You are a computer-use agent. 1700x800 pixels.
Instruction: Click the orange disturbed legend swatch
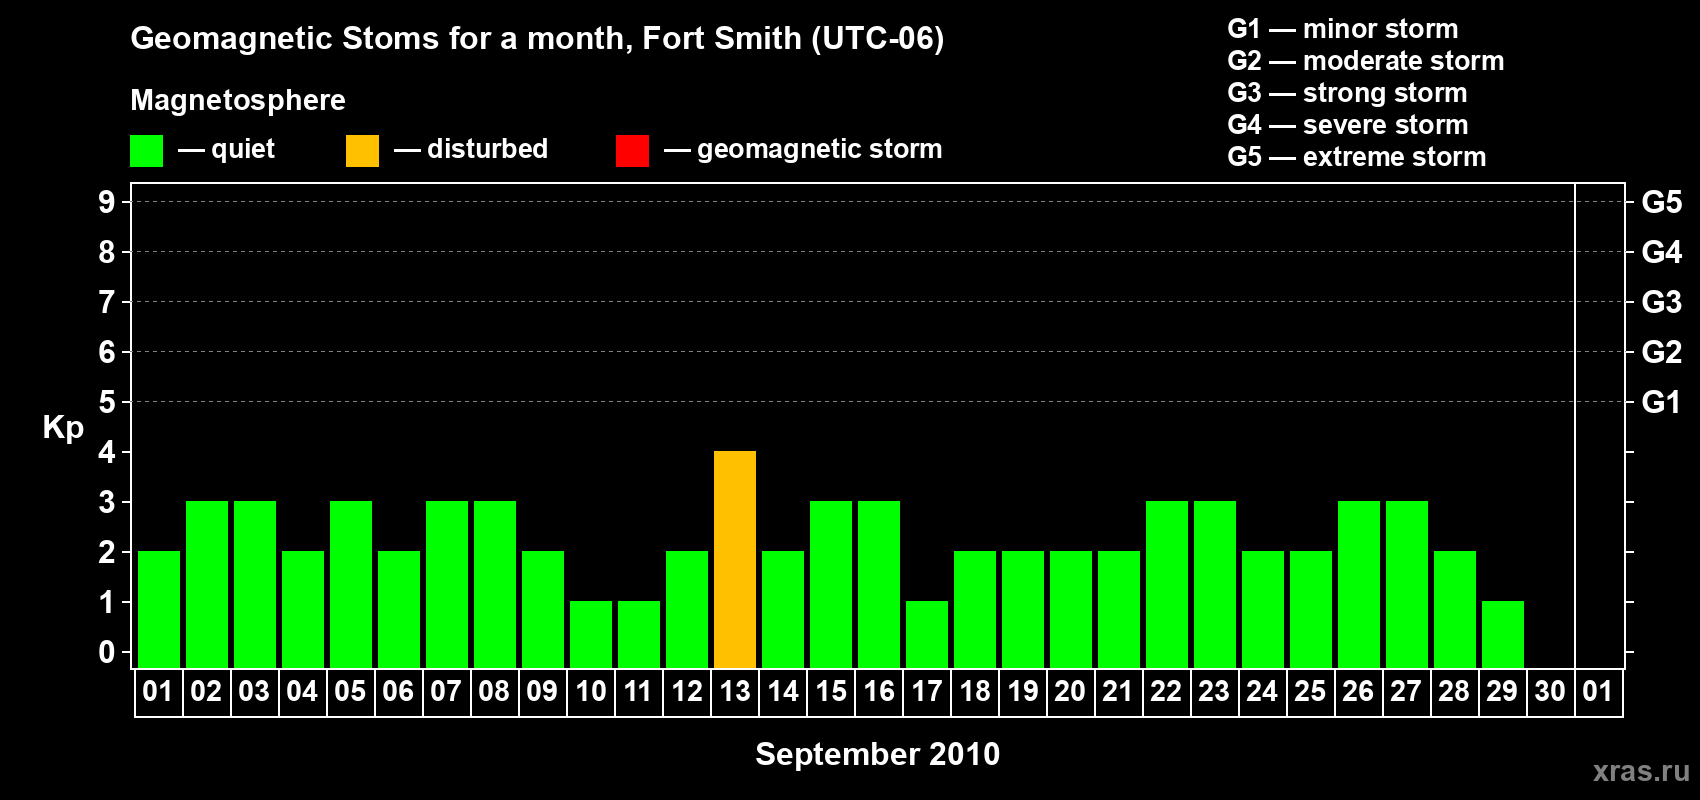(362, 151)
